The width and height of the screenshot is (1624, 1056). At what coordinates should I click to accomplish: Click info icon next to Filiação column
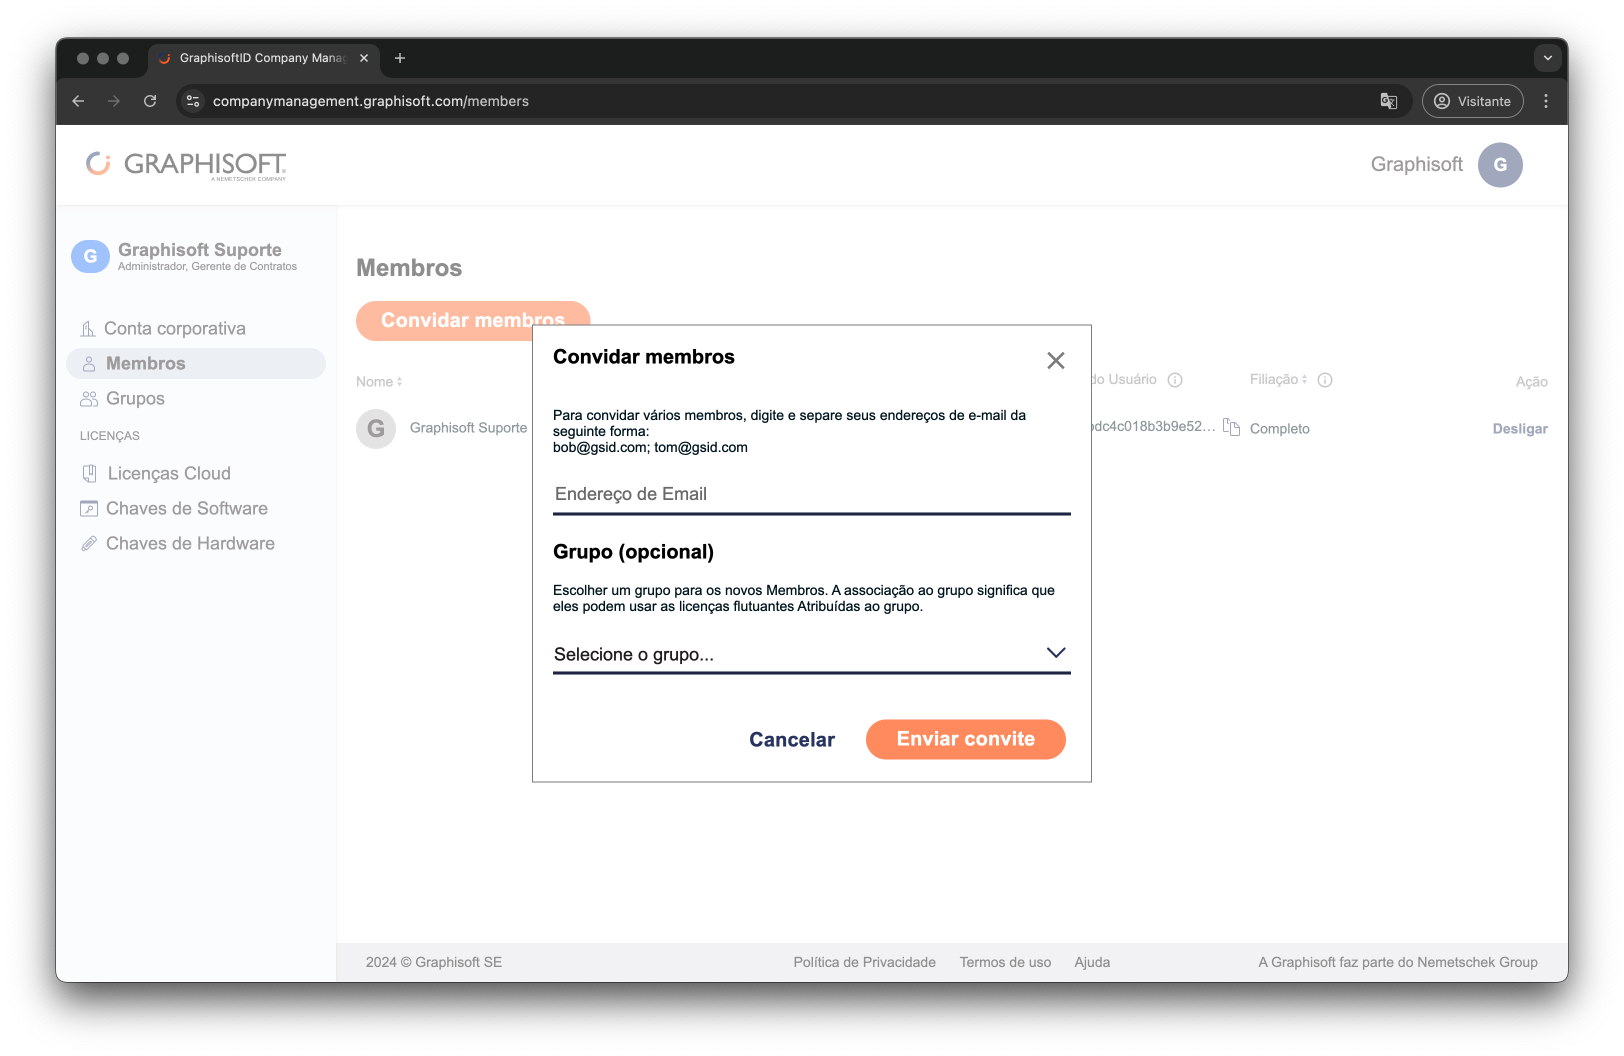[x=1325, y=380]
